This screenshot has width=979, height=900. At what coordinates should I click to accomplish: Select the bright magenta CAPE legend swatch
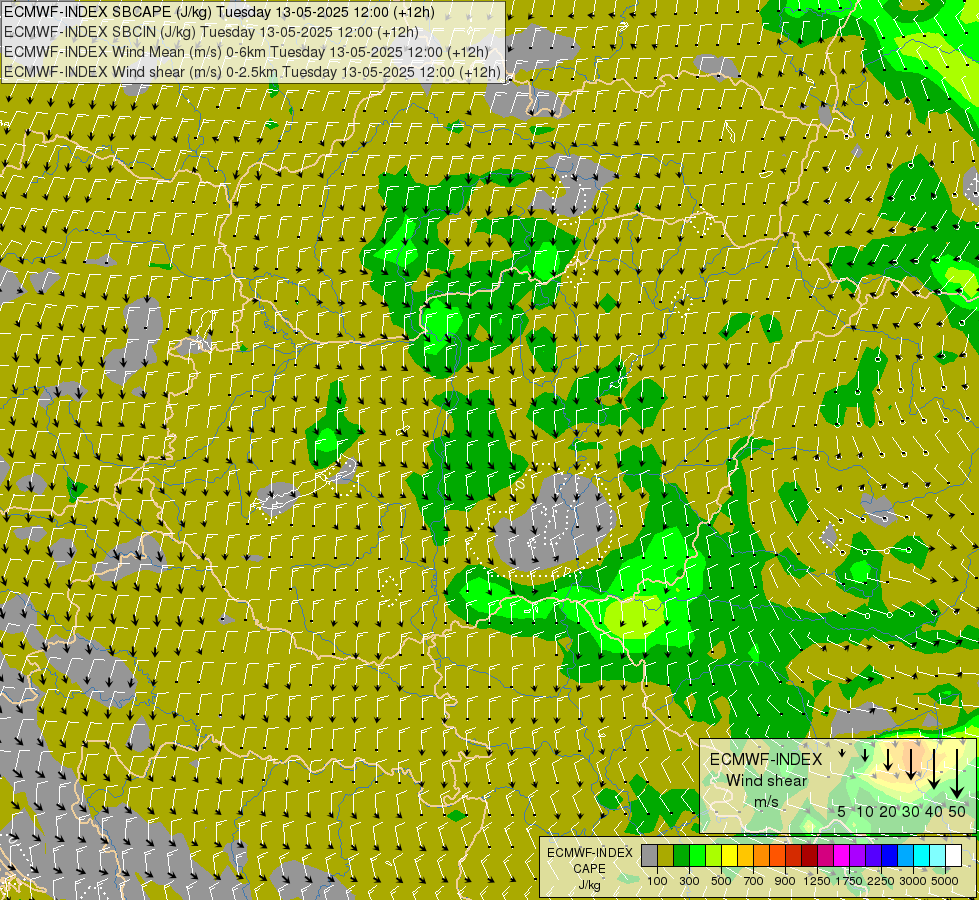coord(841,856)
